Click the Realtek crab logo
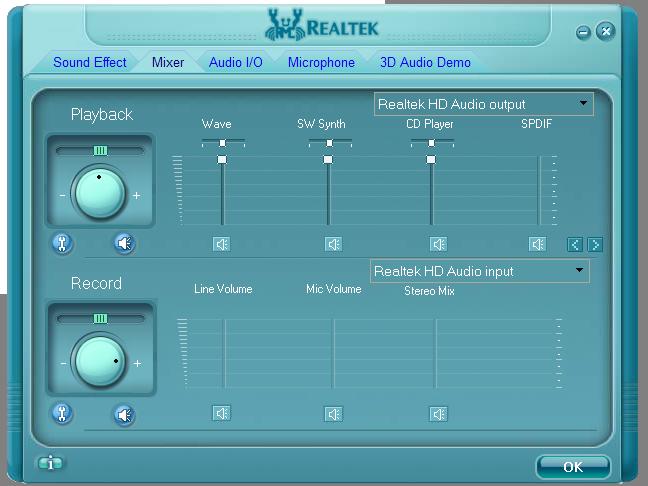Image resolution: width=648 pixels, height=486 pixels. (x=284, y=25)
